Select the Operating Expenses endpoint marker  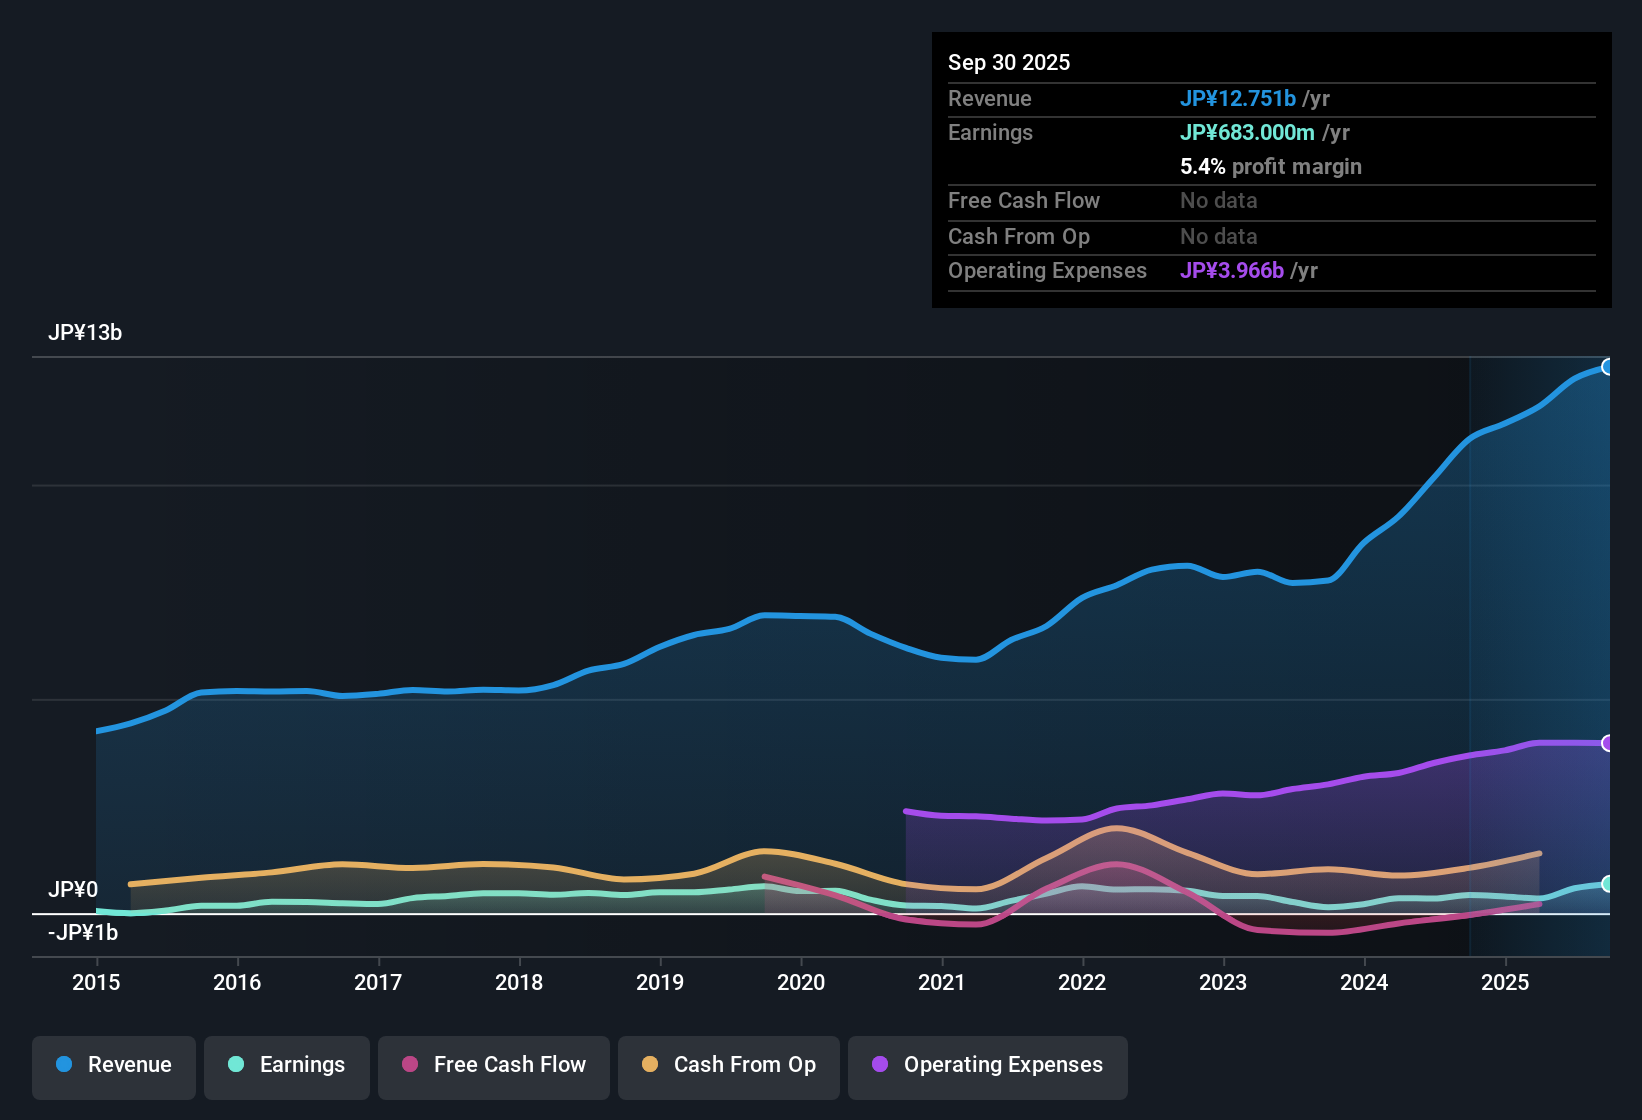tap(1608, 743)
